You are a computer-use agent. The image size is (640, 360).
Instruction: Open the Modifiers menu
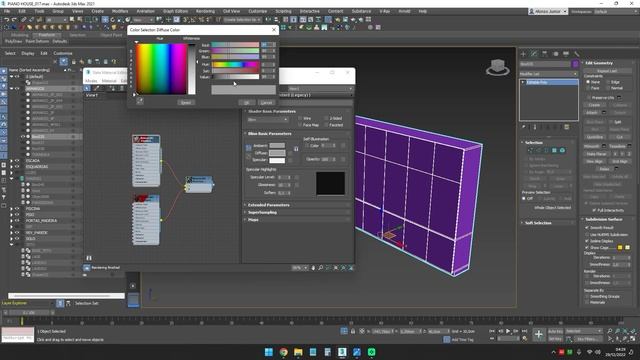coord(120,11)
